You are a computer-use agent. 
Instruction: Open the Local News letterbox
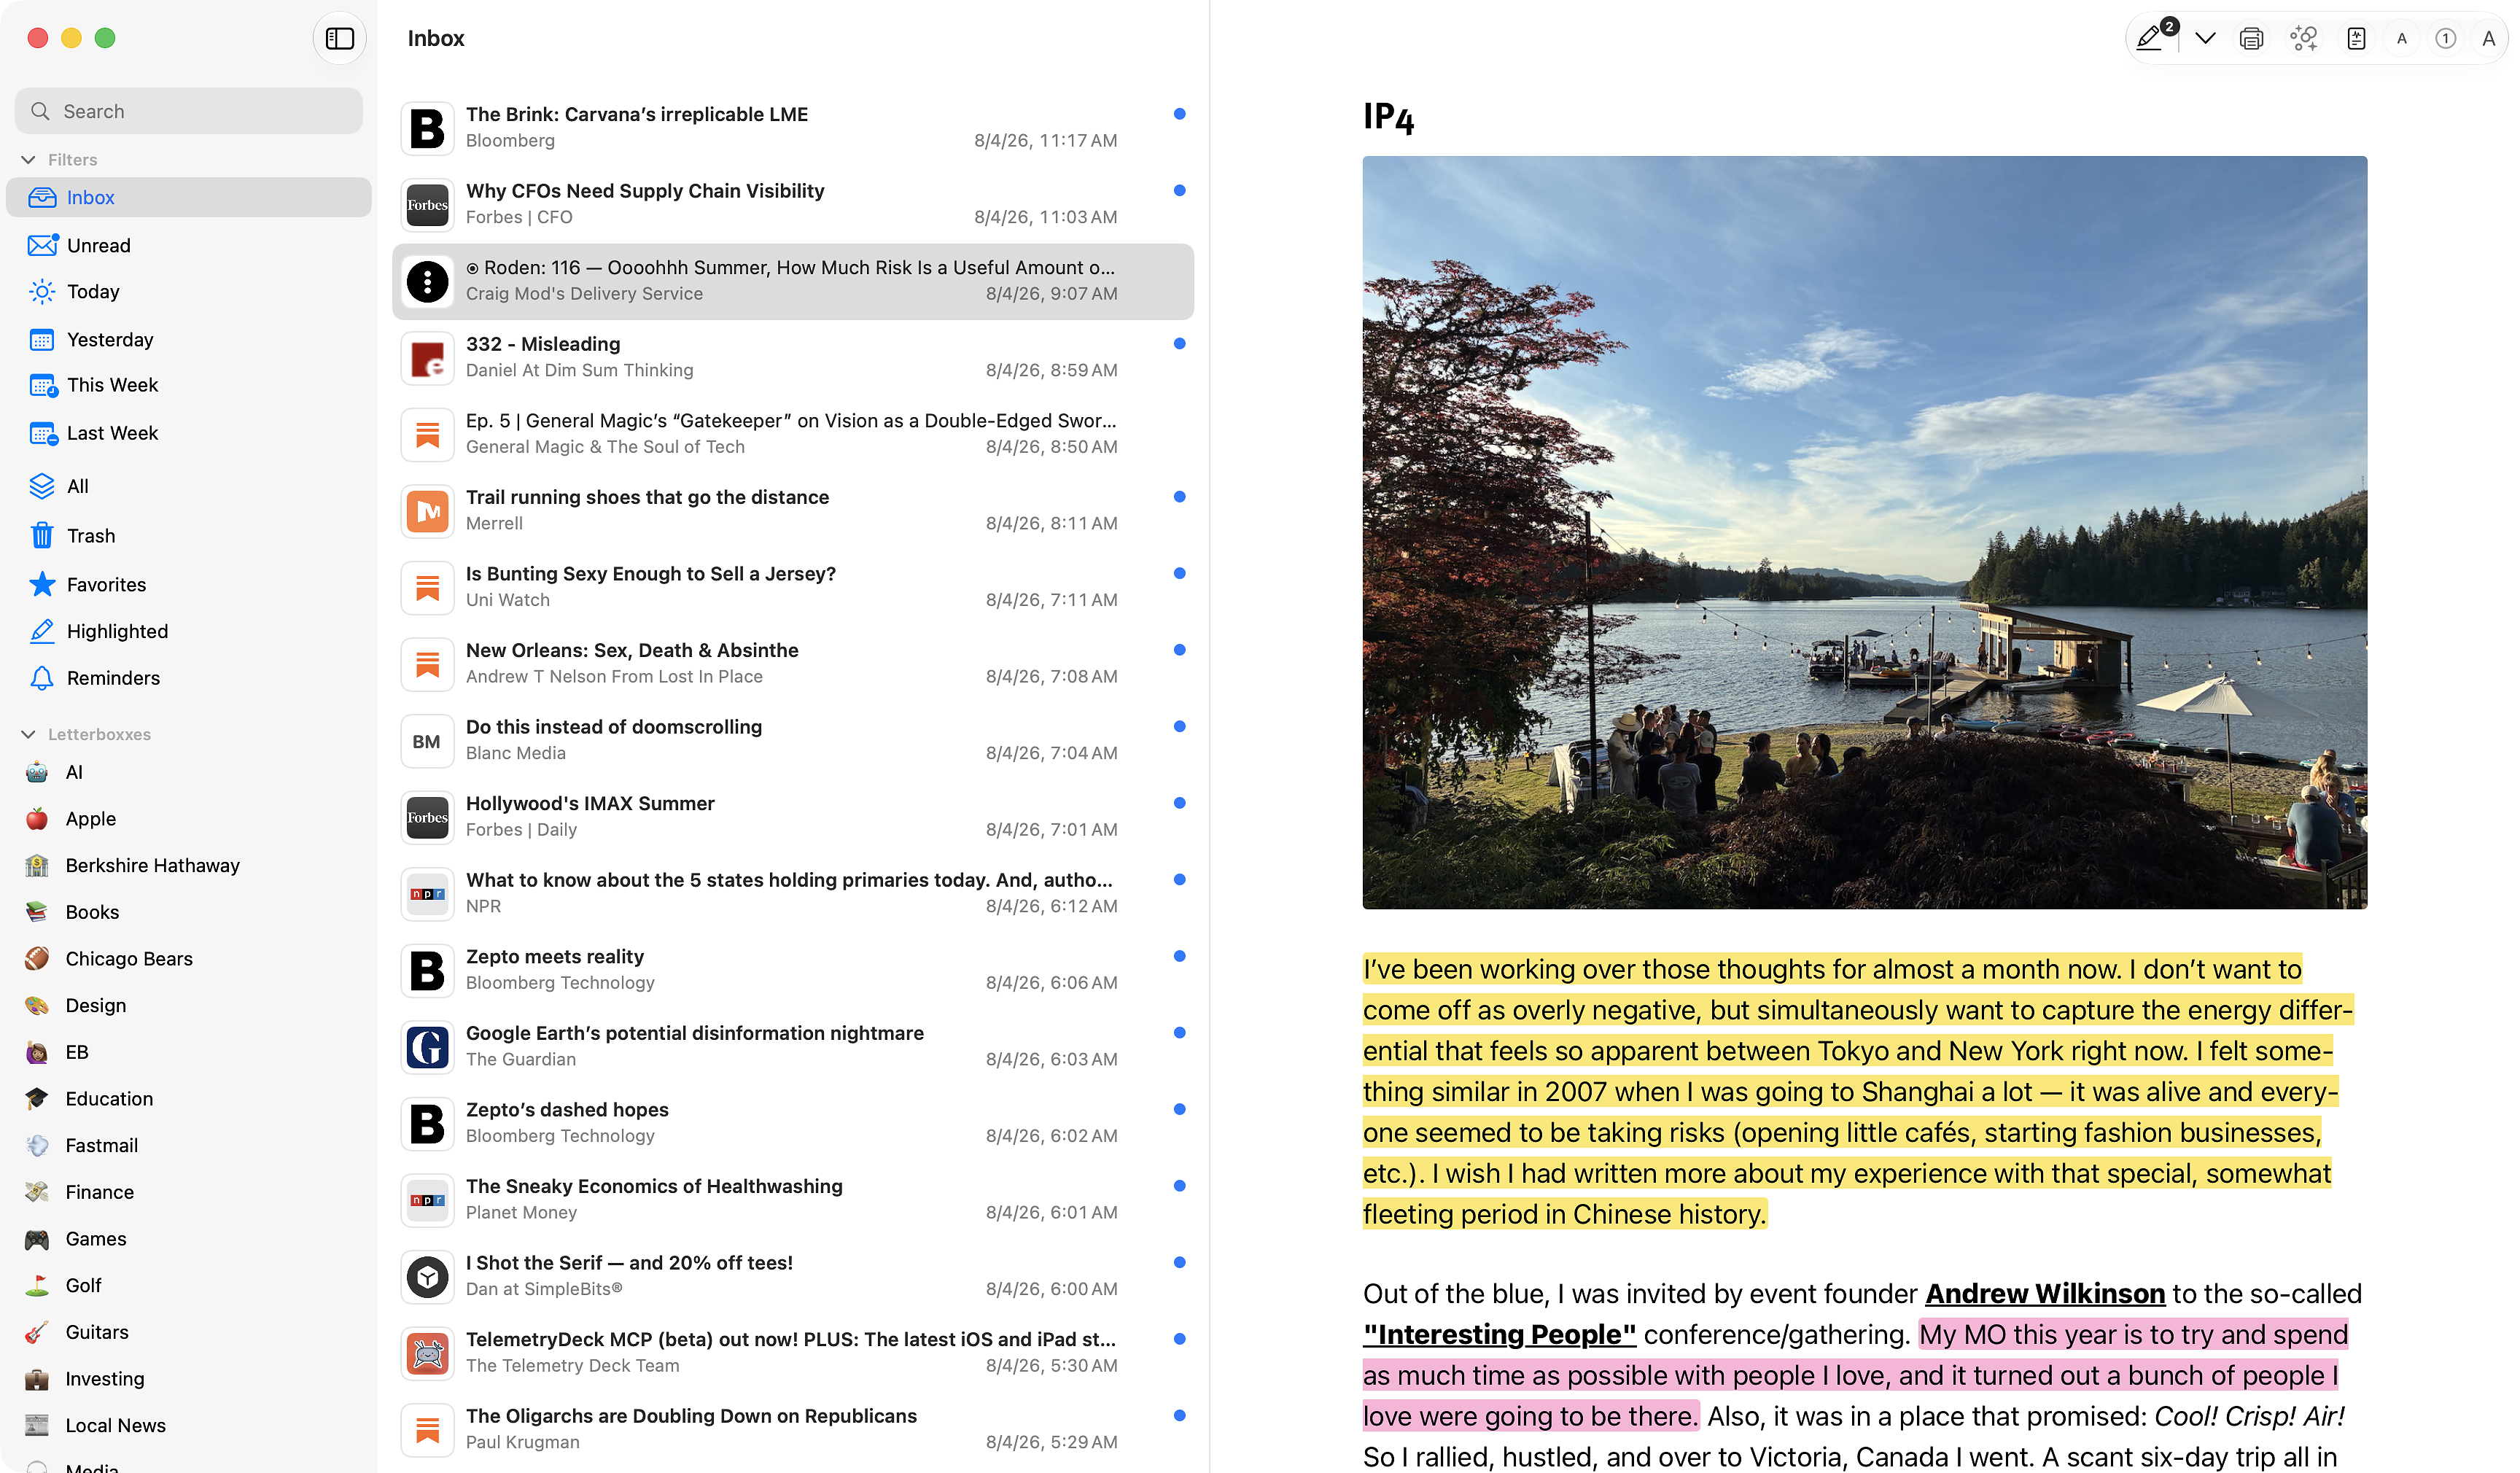(188, 1425)
